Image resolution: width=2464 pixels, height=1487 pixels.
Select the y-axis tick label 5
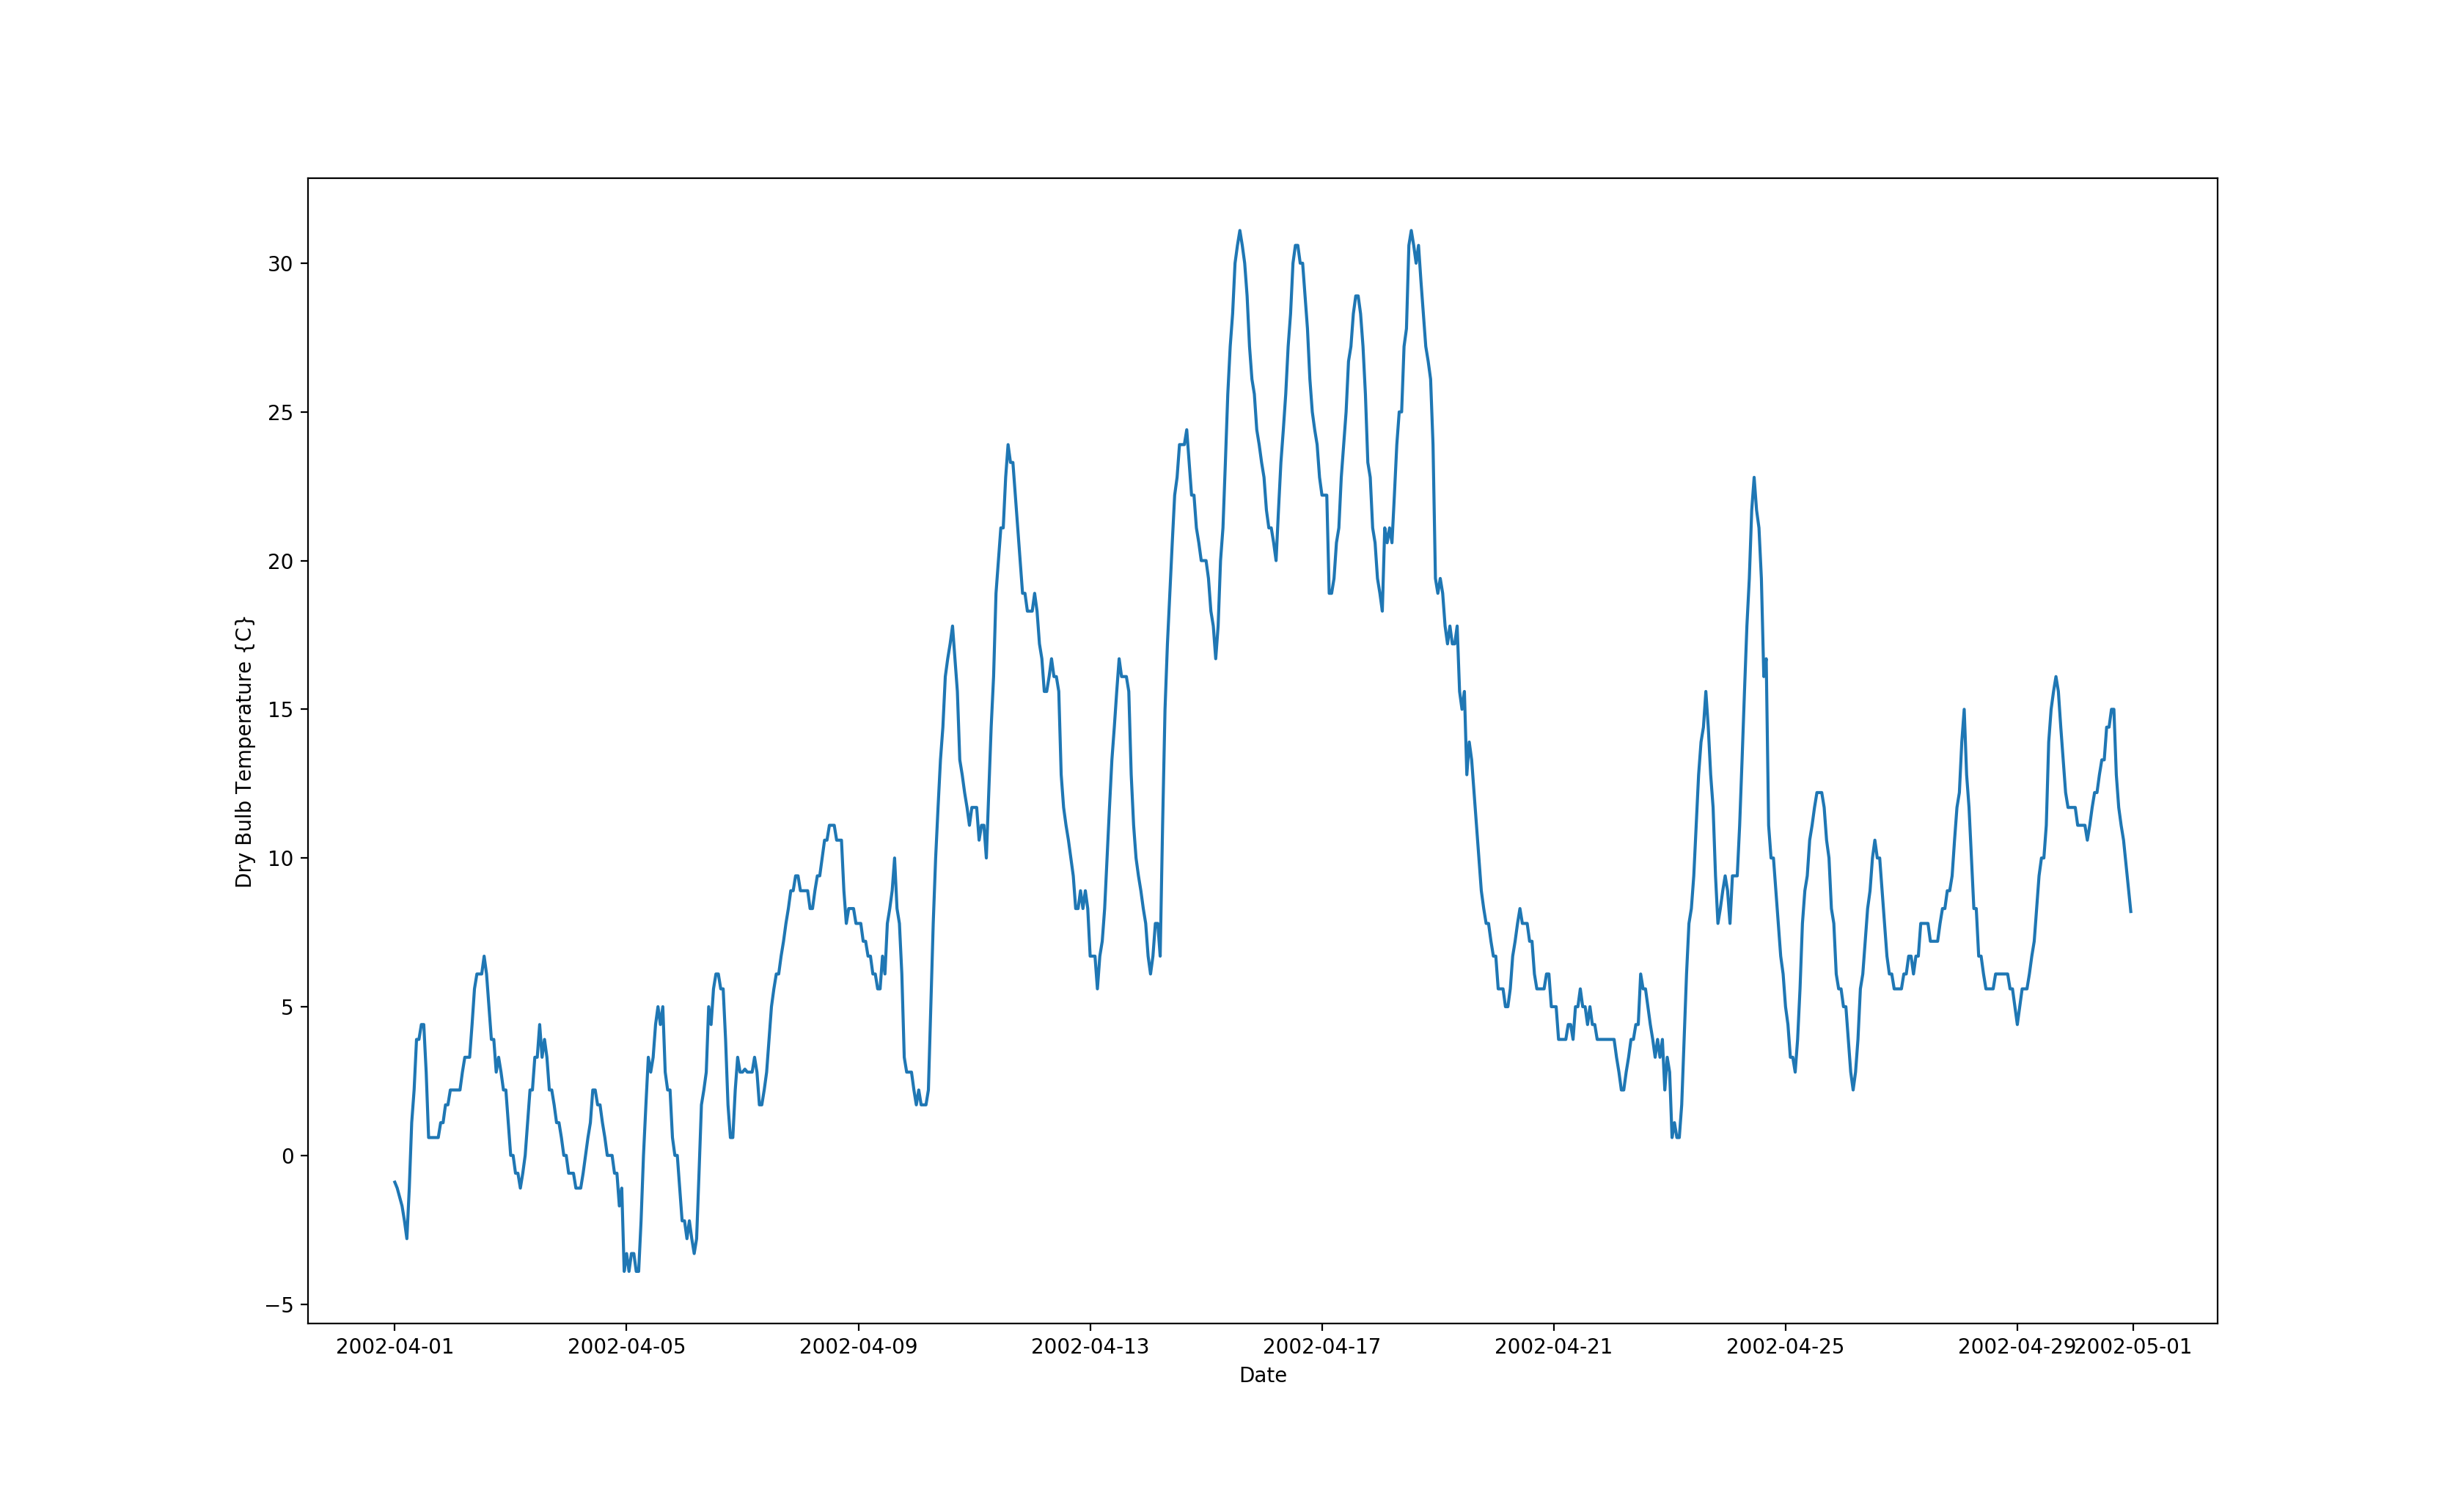287,1007
